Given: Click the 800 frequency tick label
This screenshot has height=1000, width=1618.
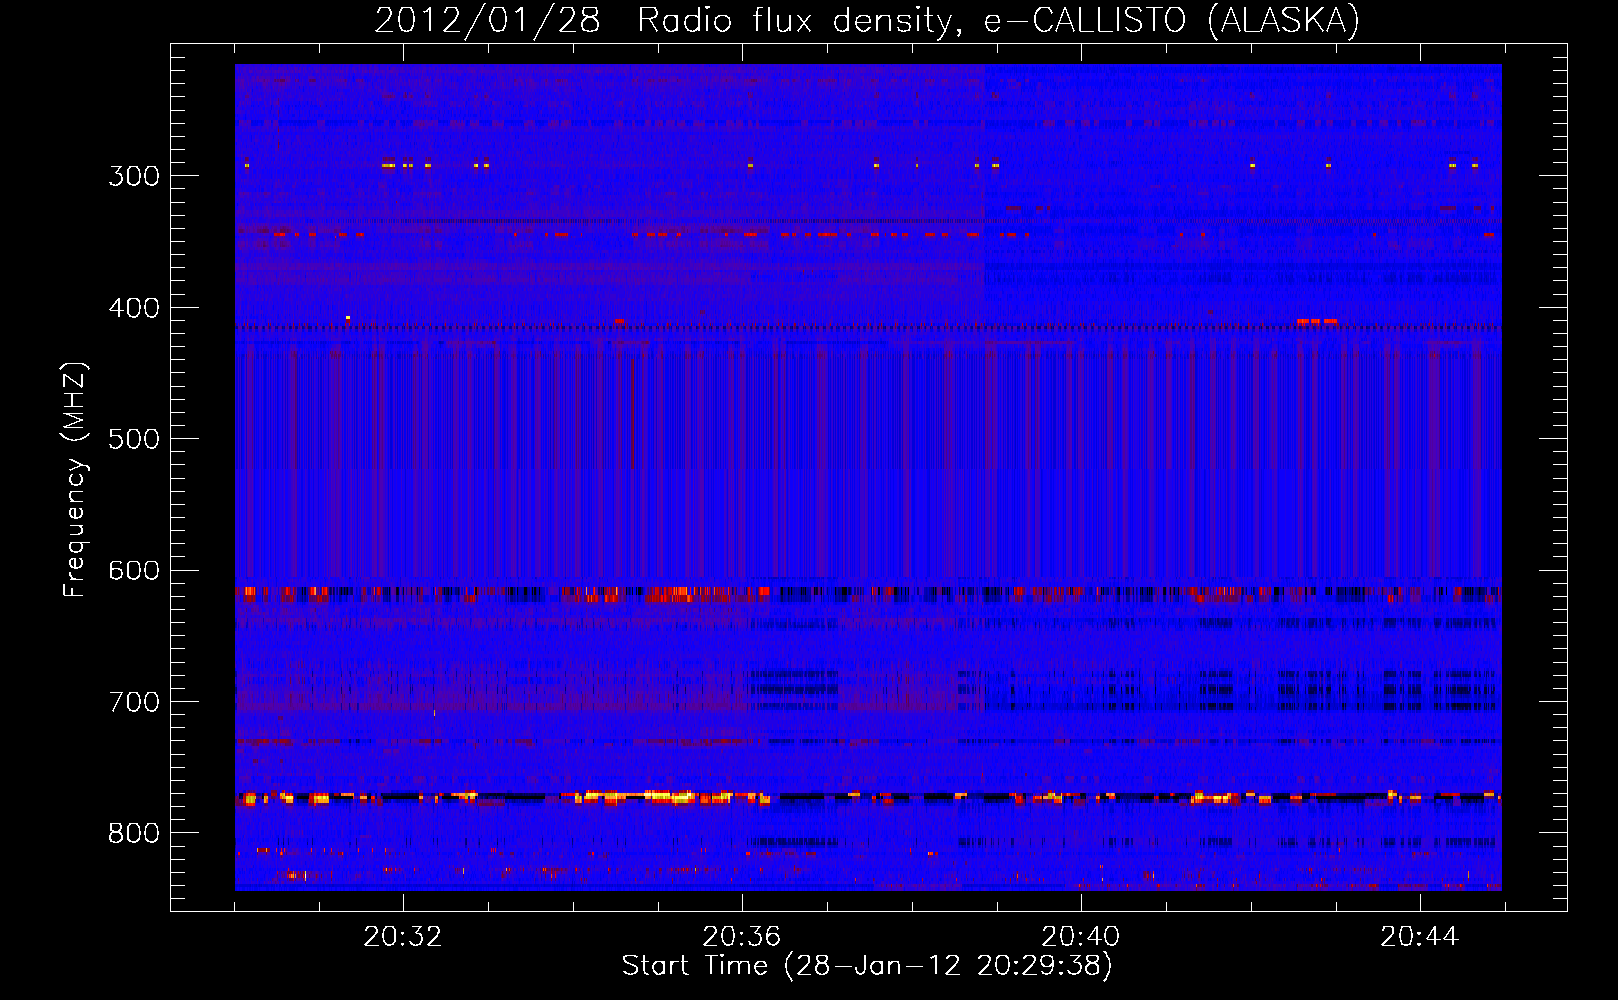Looking at the screenshot, I should click(134, 833).
